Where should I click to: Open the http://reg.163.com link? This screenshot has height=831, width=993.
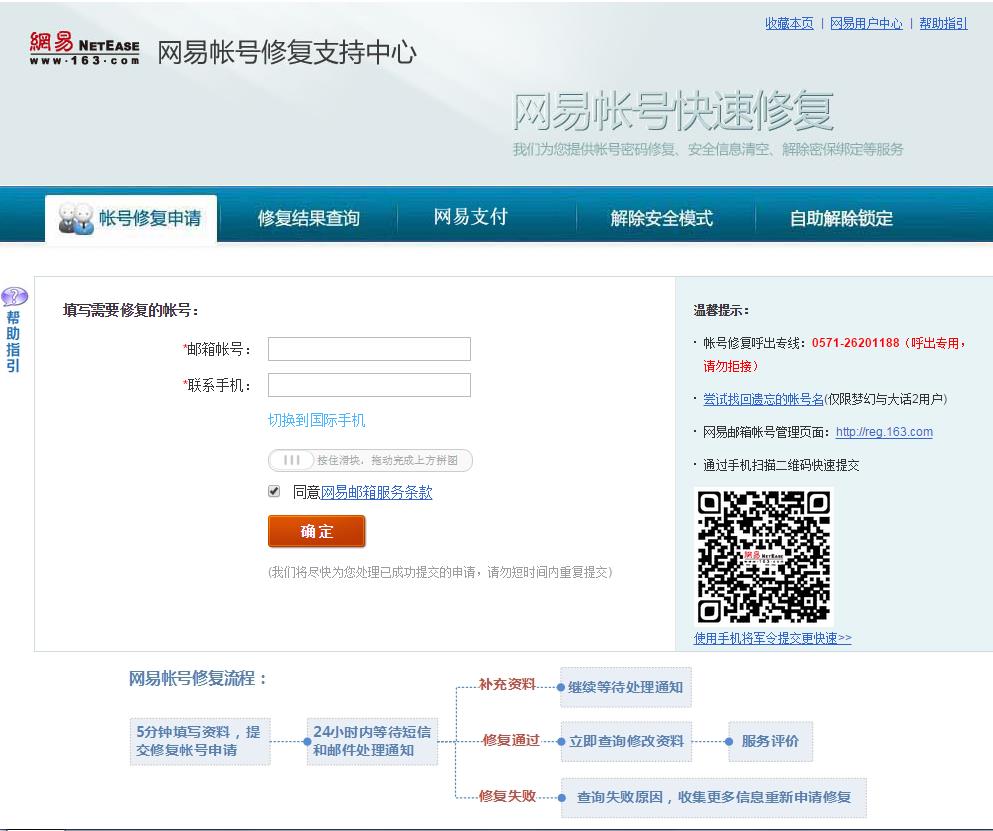(884, 432)
